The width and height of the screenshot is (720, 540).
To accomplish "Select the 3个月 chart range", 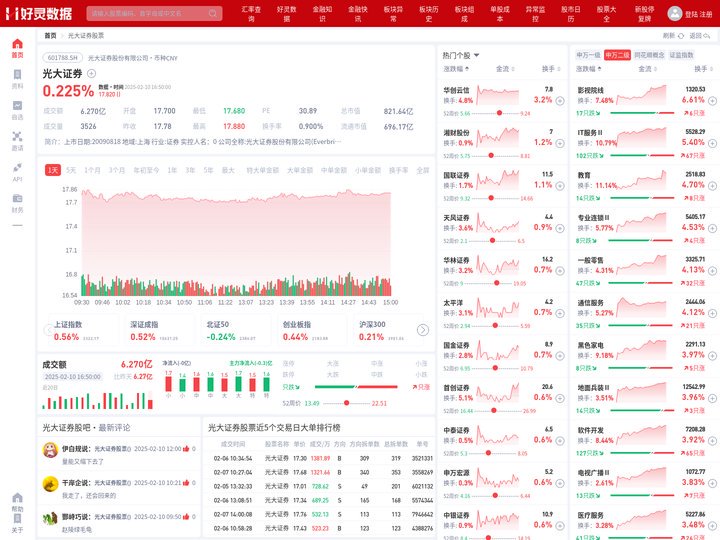I will click(117, 170).
